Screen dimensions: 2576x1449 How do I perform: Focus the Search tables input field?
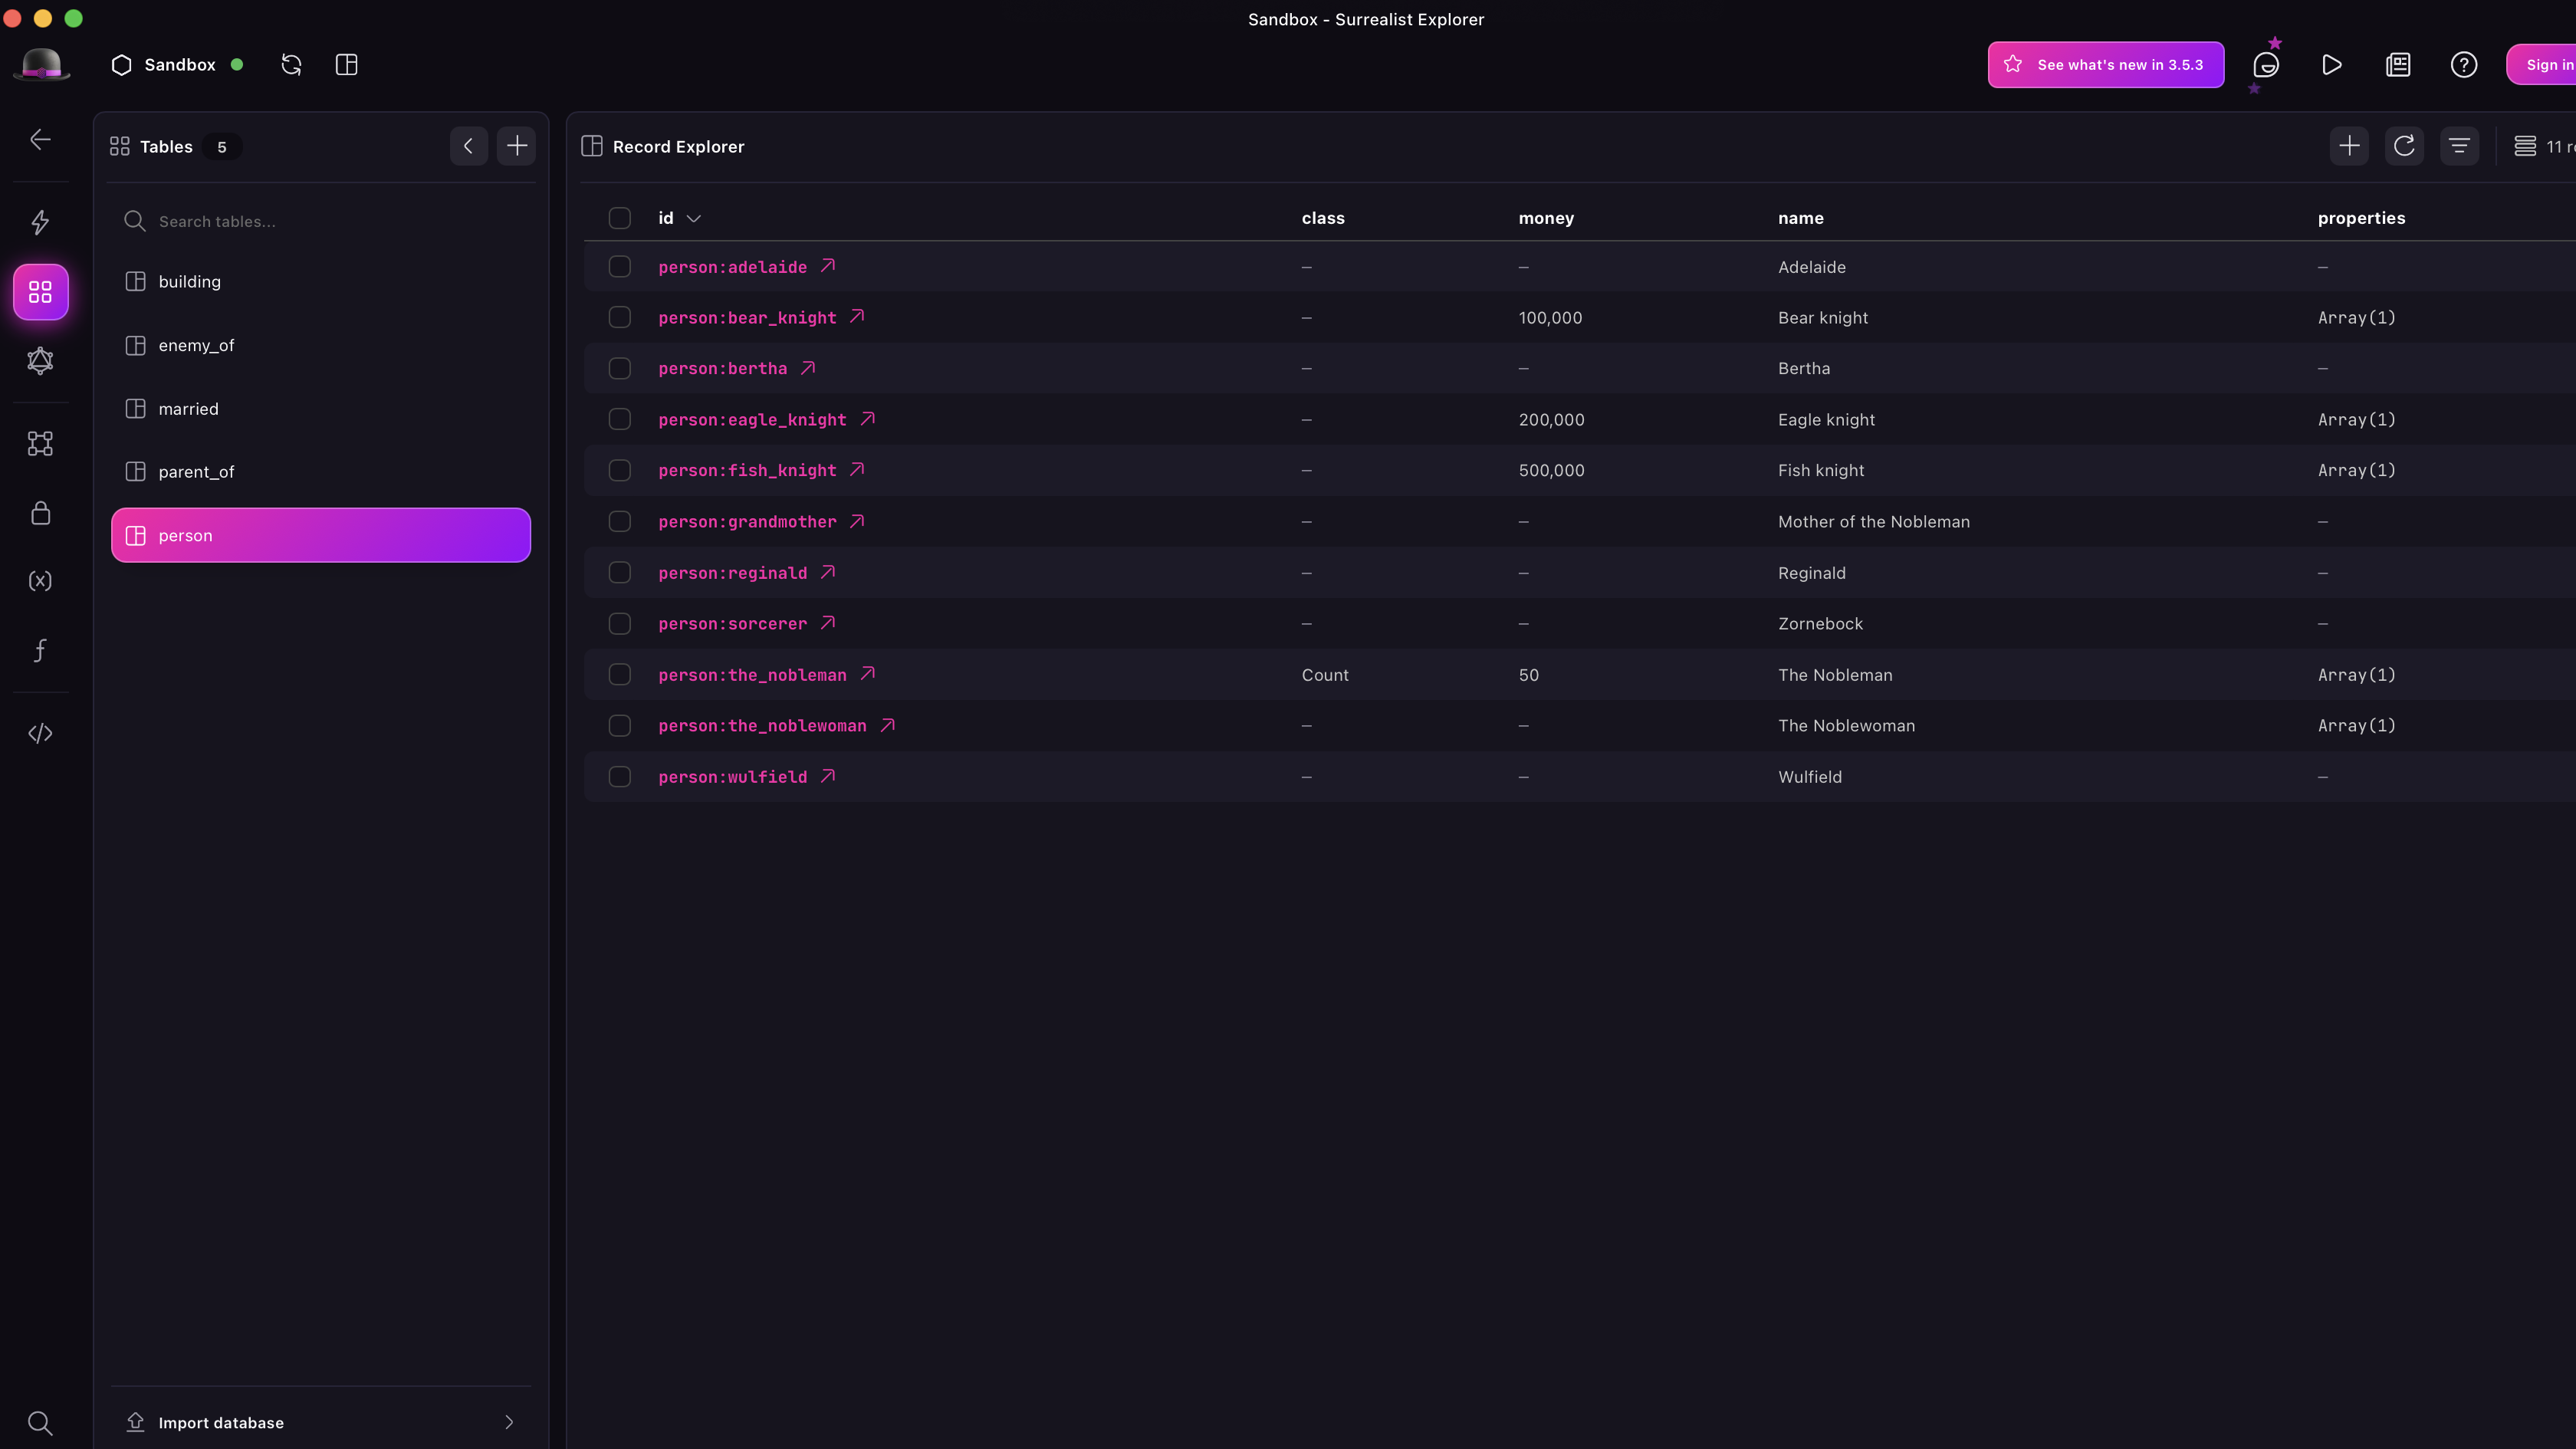coord(330,221)
